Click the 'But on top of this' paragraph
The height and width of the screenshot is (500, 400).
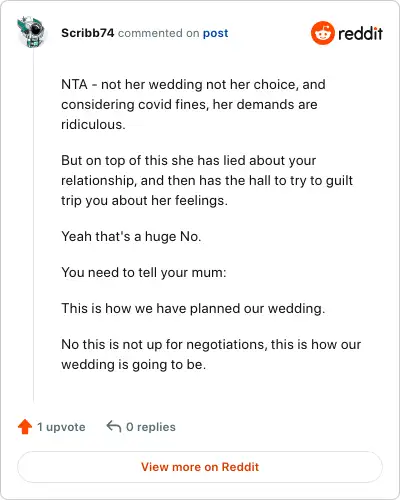207,180
